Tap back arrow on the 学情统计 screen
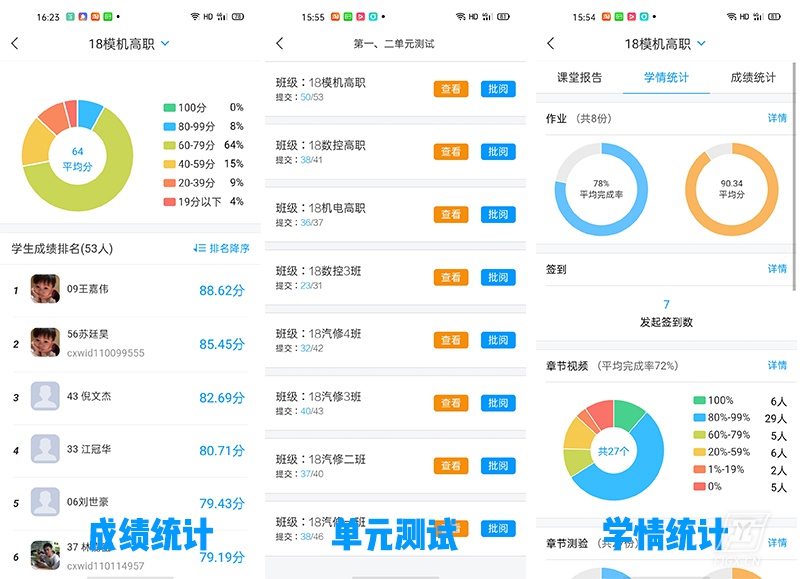The image size is (800, 579). (551, 44)
